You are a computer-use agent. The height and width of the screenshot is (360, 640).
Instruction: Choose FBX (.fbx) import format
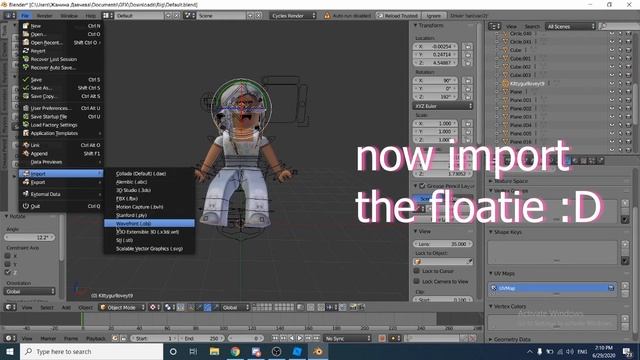click(x=149, y=198)
